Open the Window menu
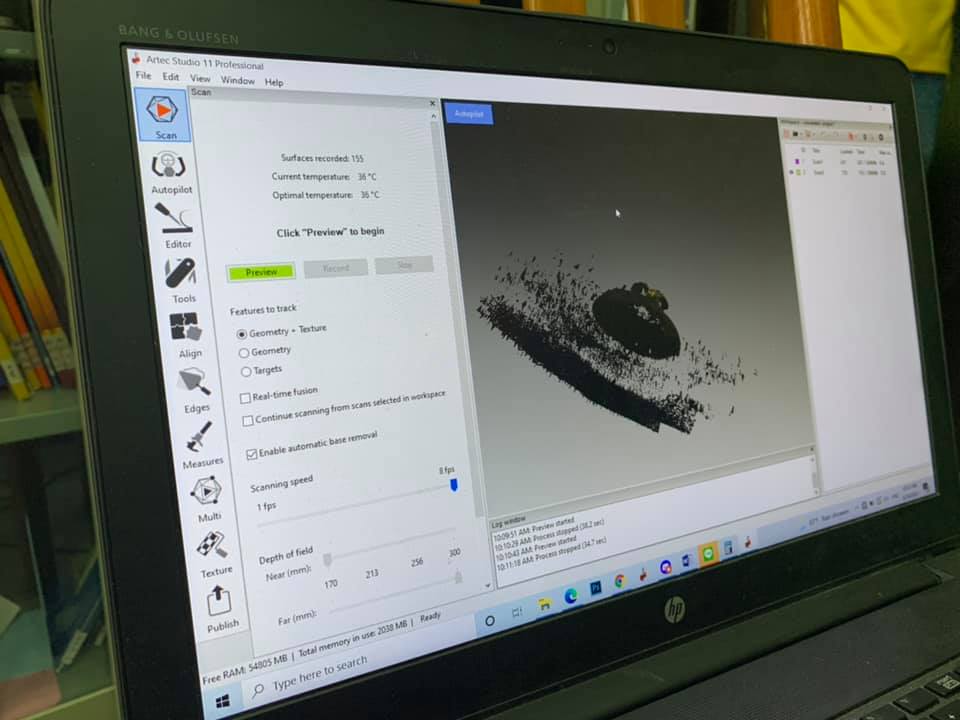This screenshot has width=960, height=720. click(x=238, y=80)
